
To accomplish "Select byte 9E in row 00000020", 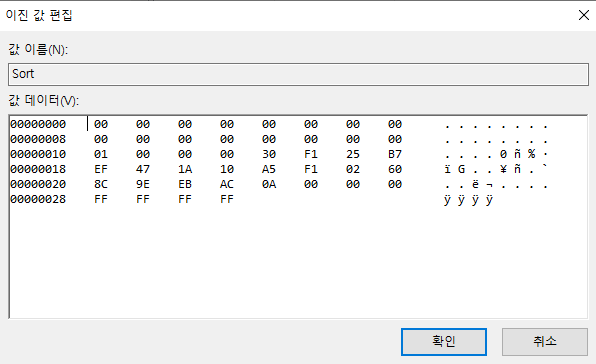I will (x=143, y=184).
